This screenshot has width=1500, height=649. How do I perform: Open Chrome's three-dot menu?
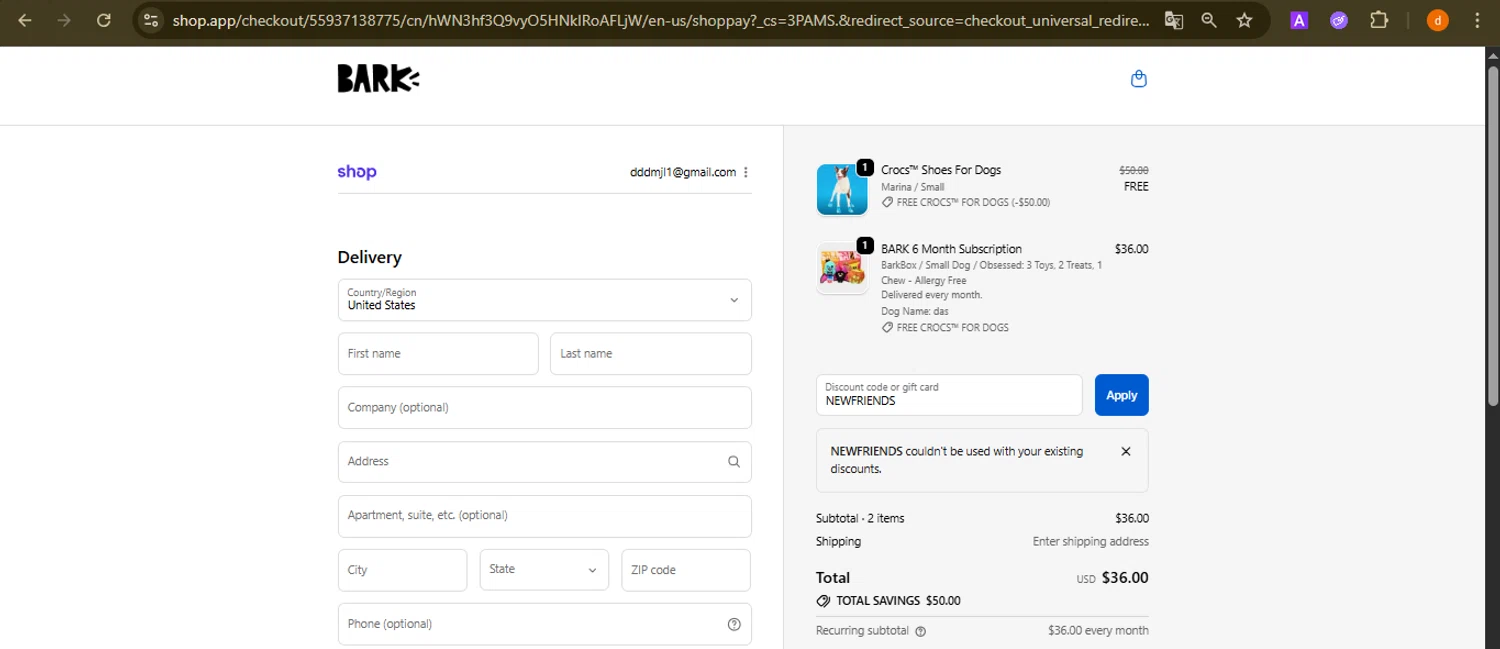click(1477, 20)
